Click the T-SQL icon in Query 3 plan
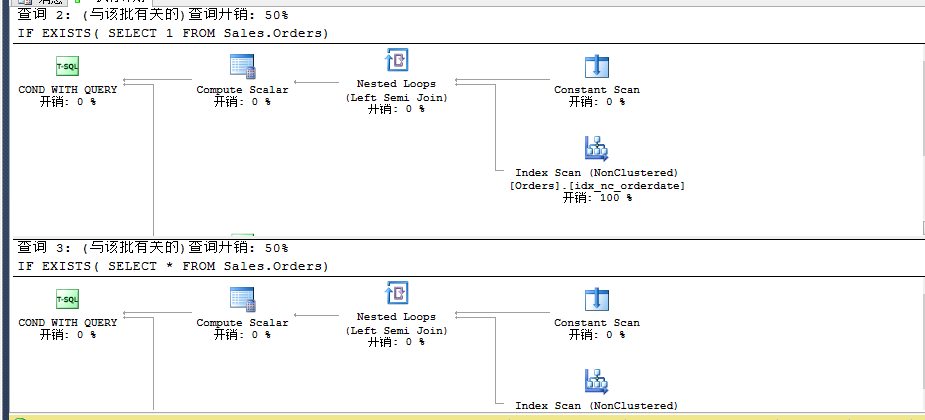 67,299
